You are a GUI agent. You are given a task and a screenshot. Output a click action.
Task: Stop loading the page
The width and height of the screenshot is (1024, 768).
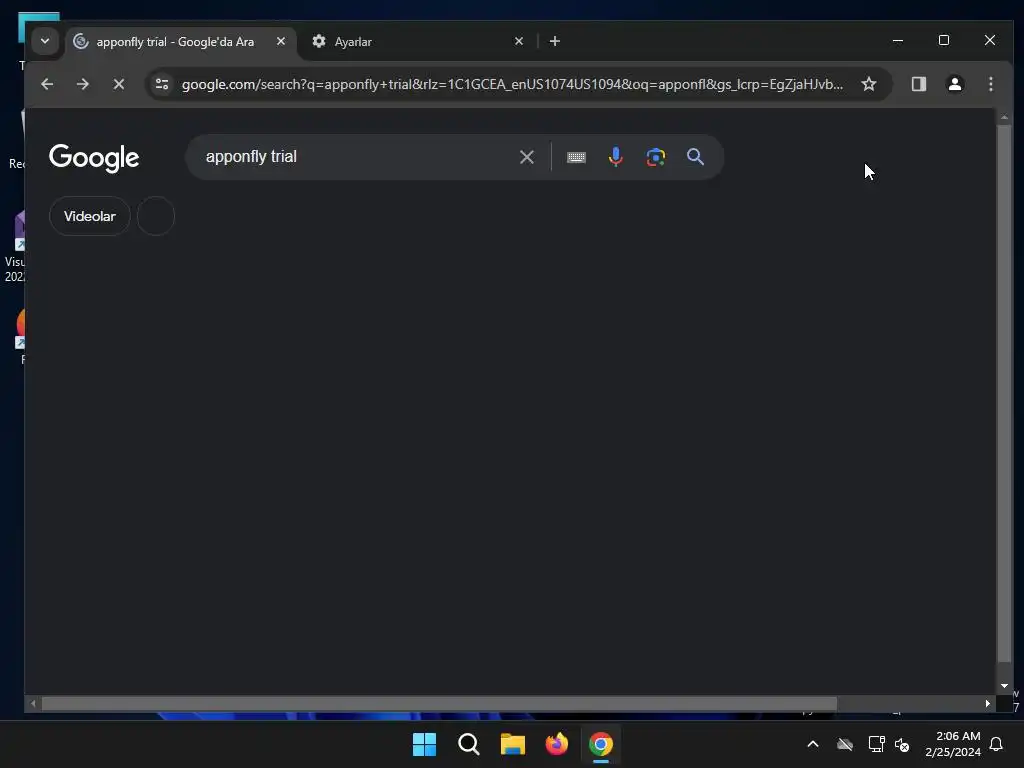[x=119, y=84]
